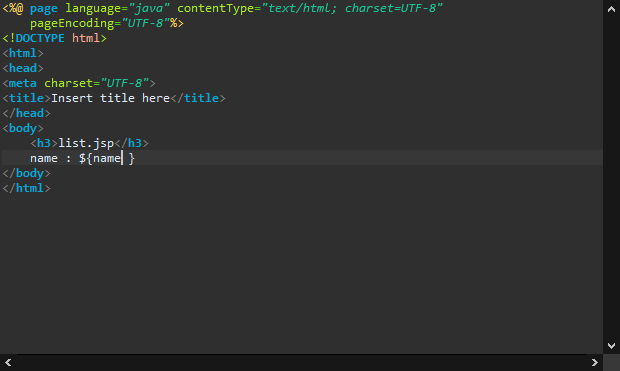Place cursor in 'language="java"' attribute
Screen dimensions: 620x371
117,8
